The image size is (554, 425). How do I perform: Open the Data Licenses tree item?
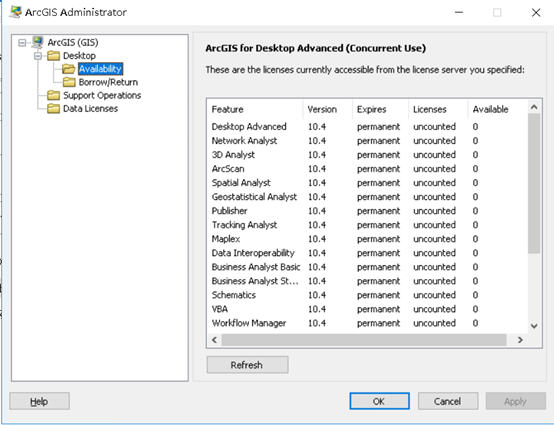click(90, 108)
